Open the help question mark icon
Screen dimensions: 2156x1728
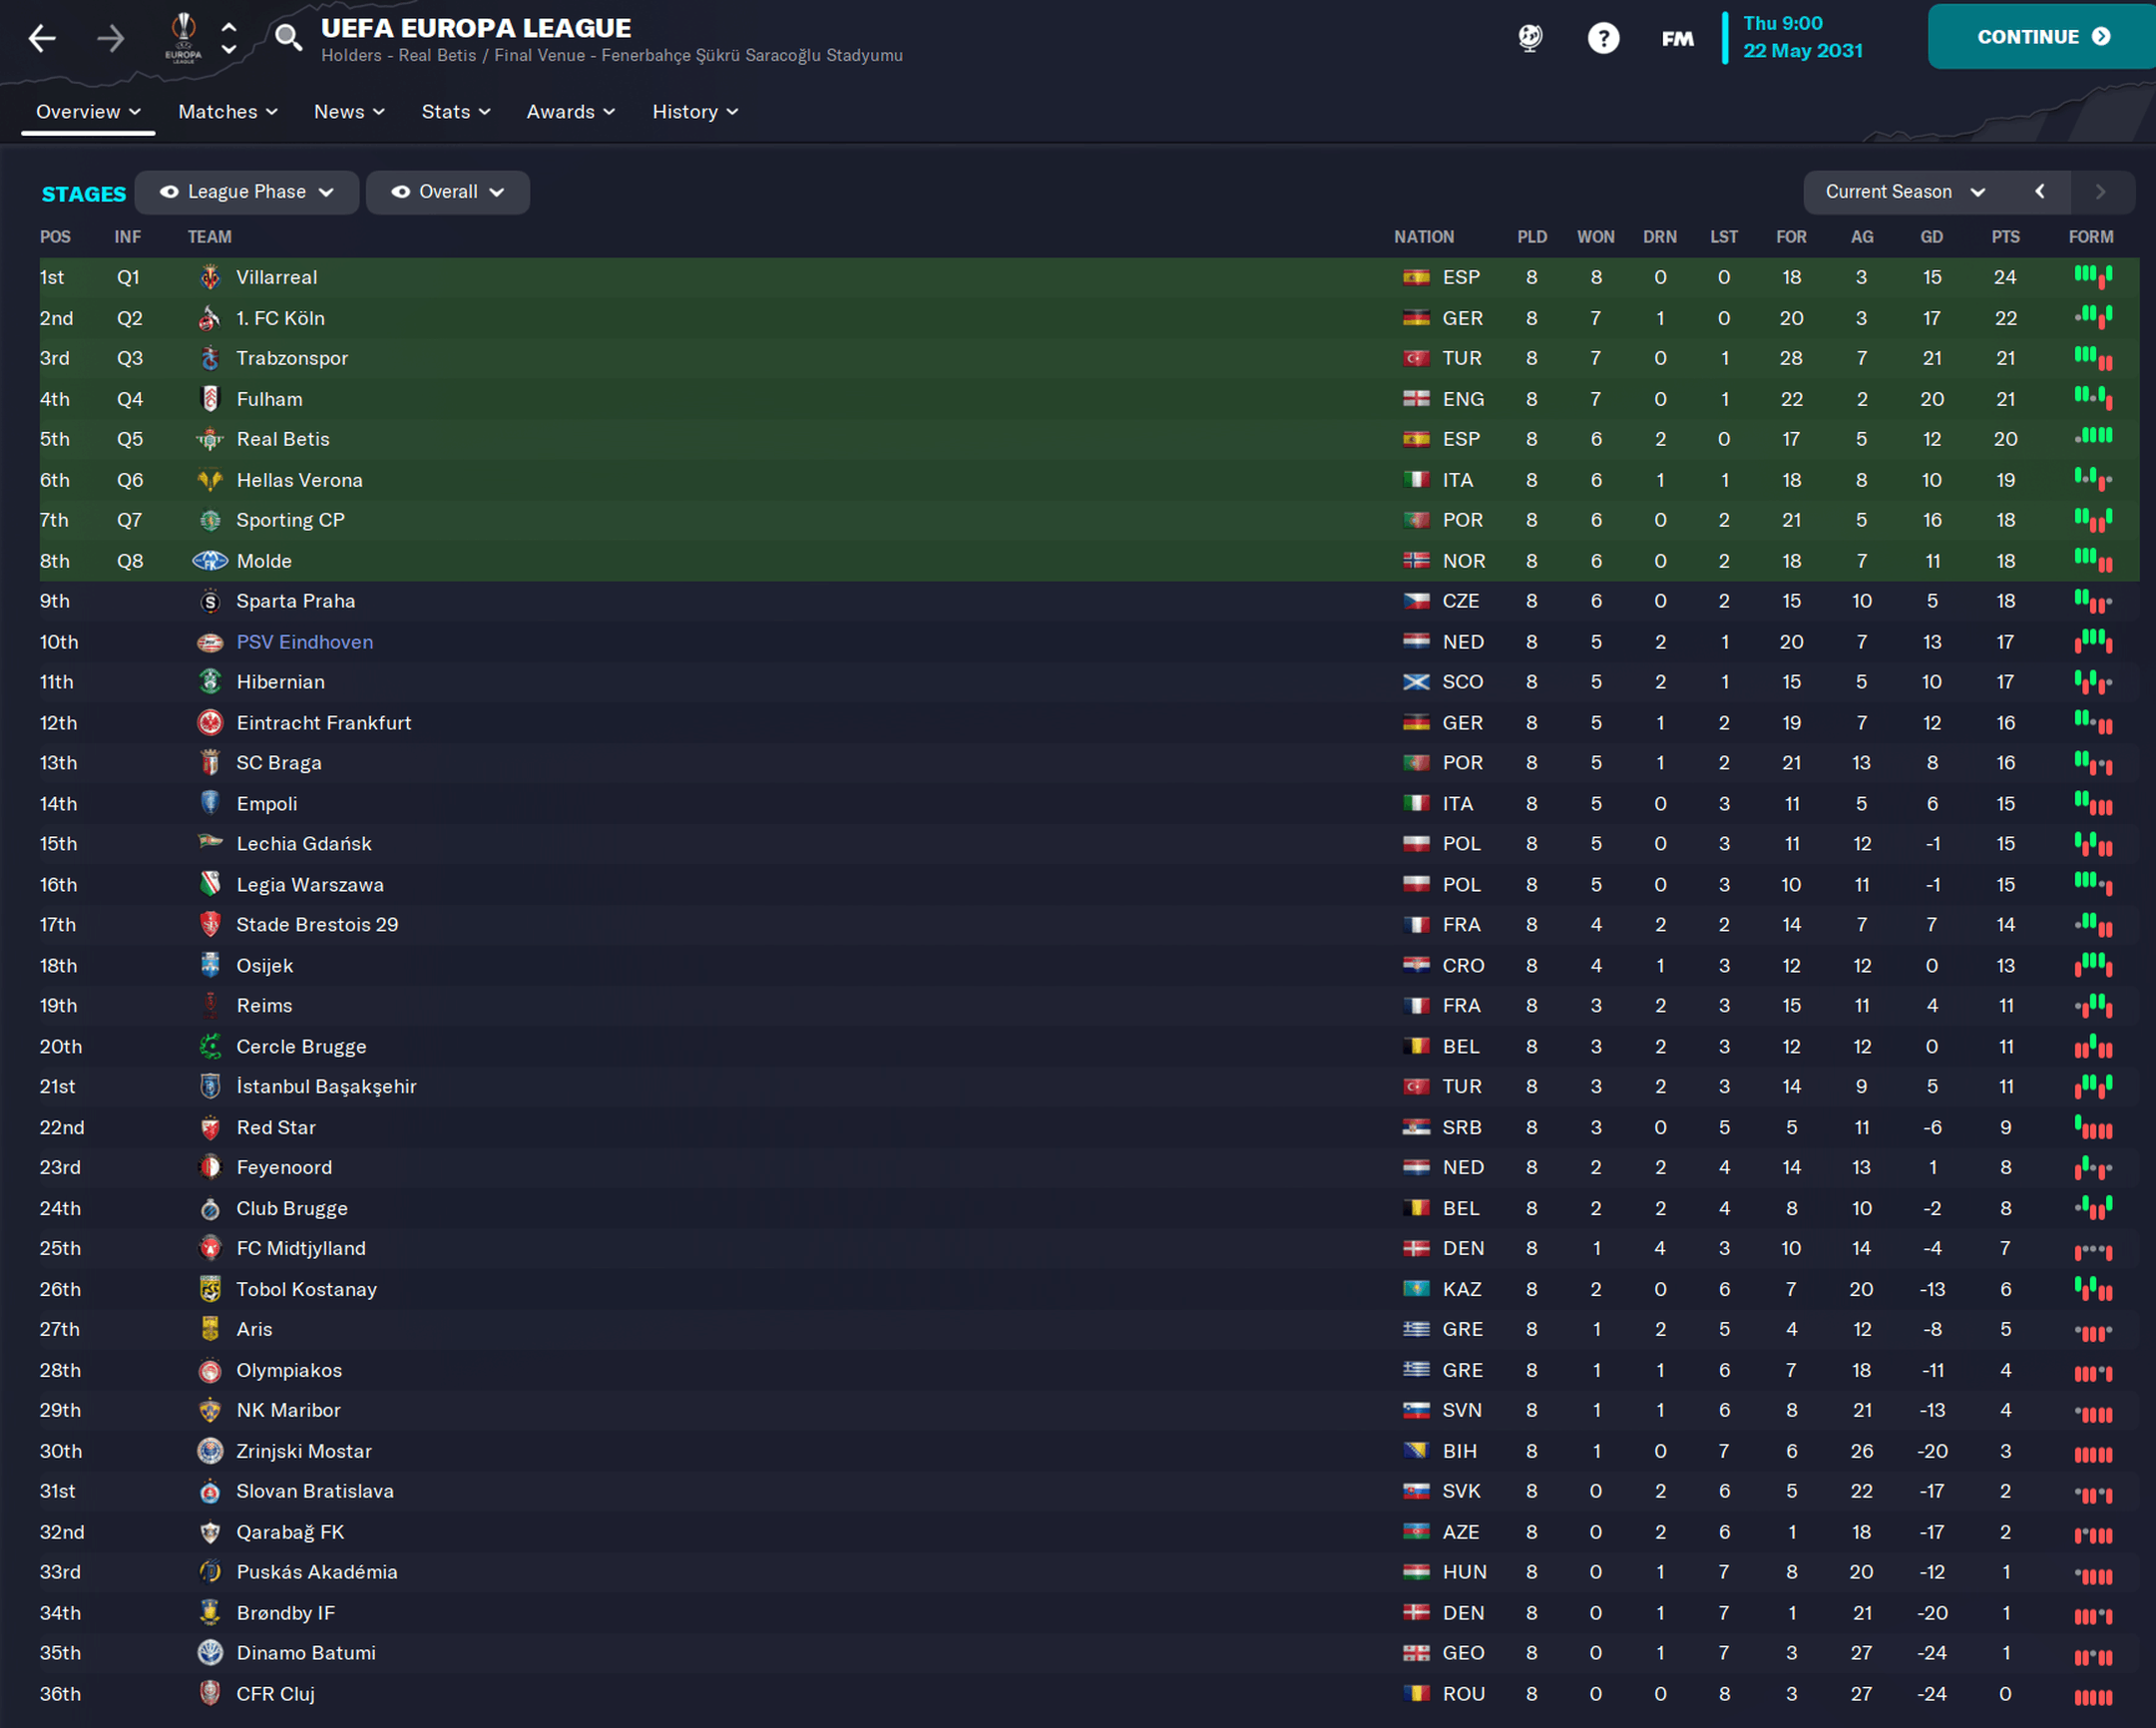click(1603, 38)
